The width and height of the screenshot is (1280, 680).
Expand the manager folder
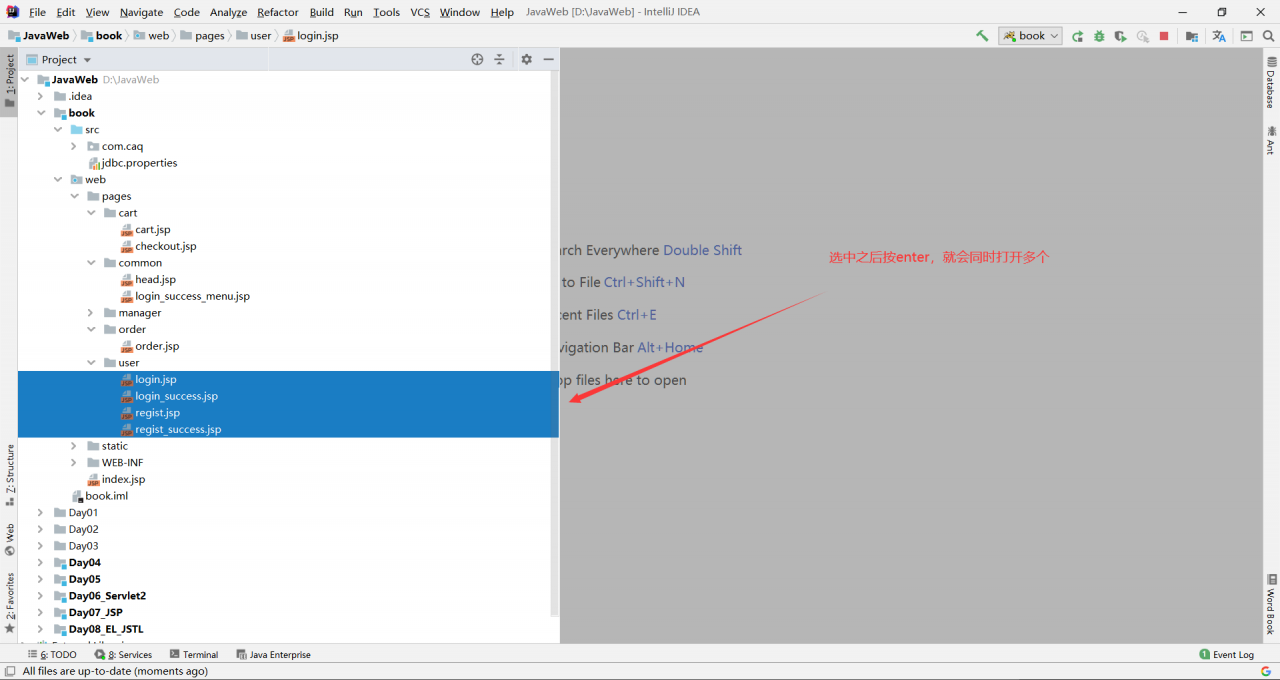(91, 313)
